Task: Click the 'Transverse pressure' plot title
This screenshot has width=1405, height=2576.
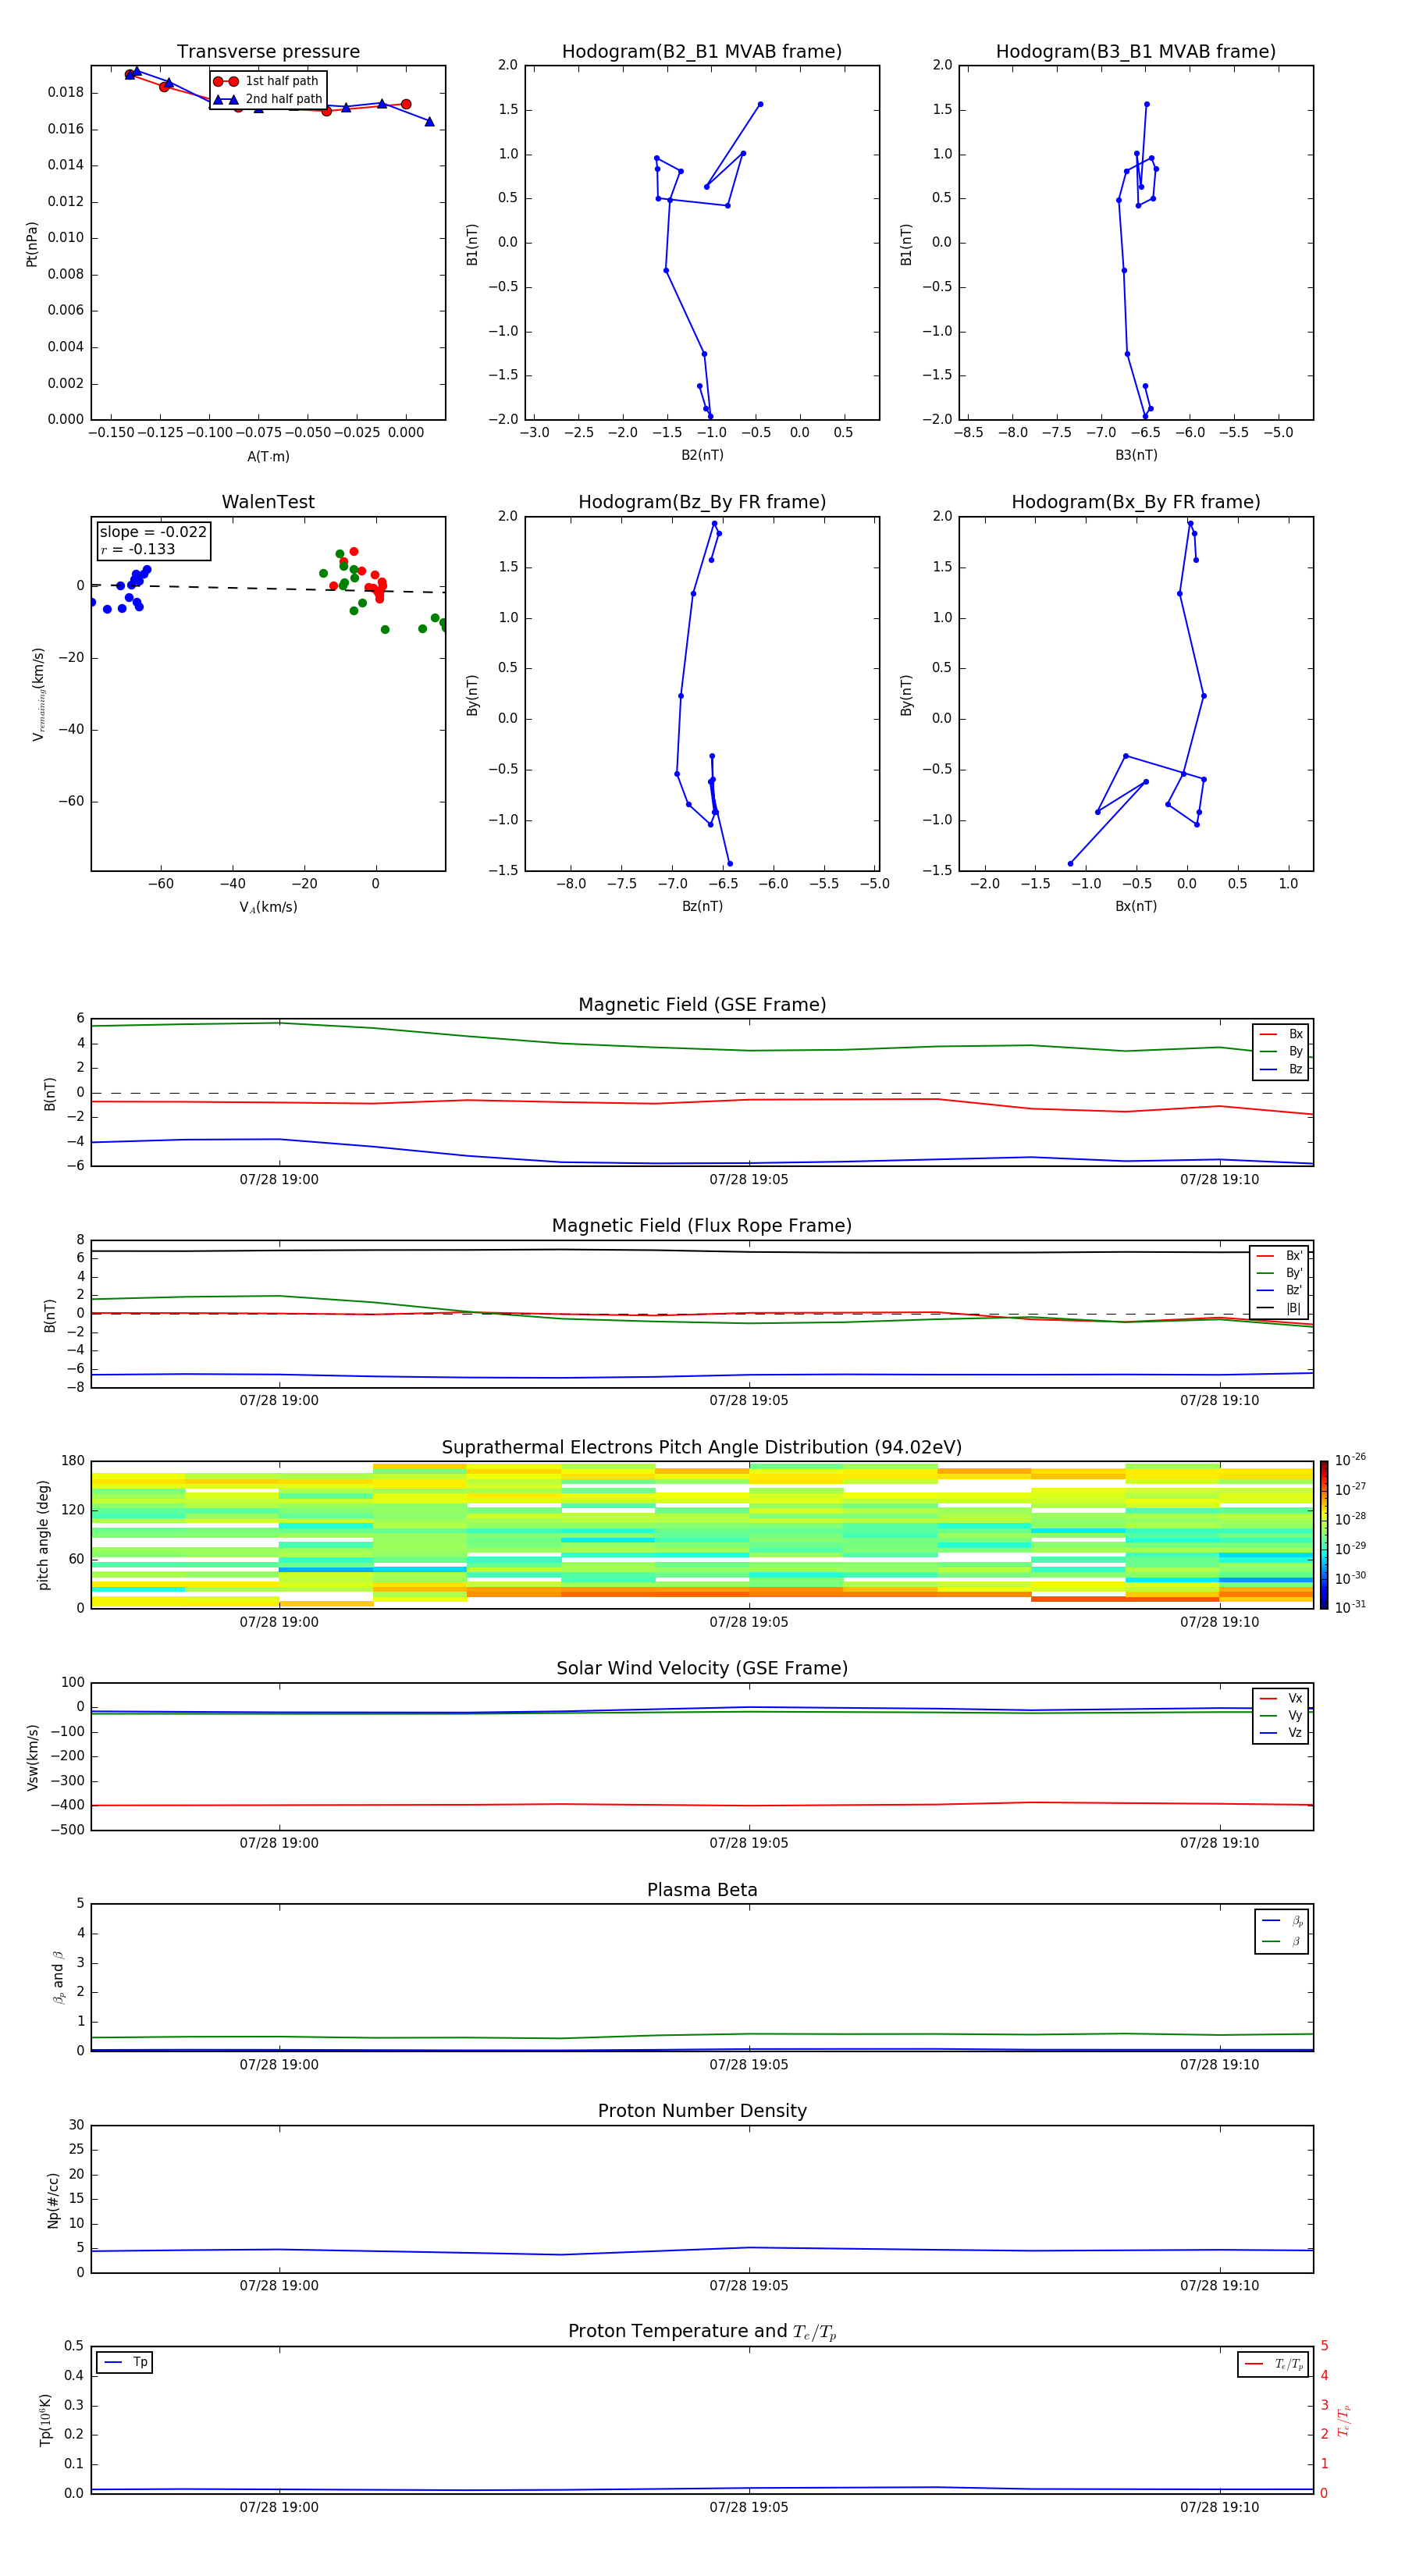Action: [x=268, y=52]
